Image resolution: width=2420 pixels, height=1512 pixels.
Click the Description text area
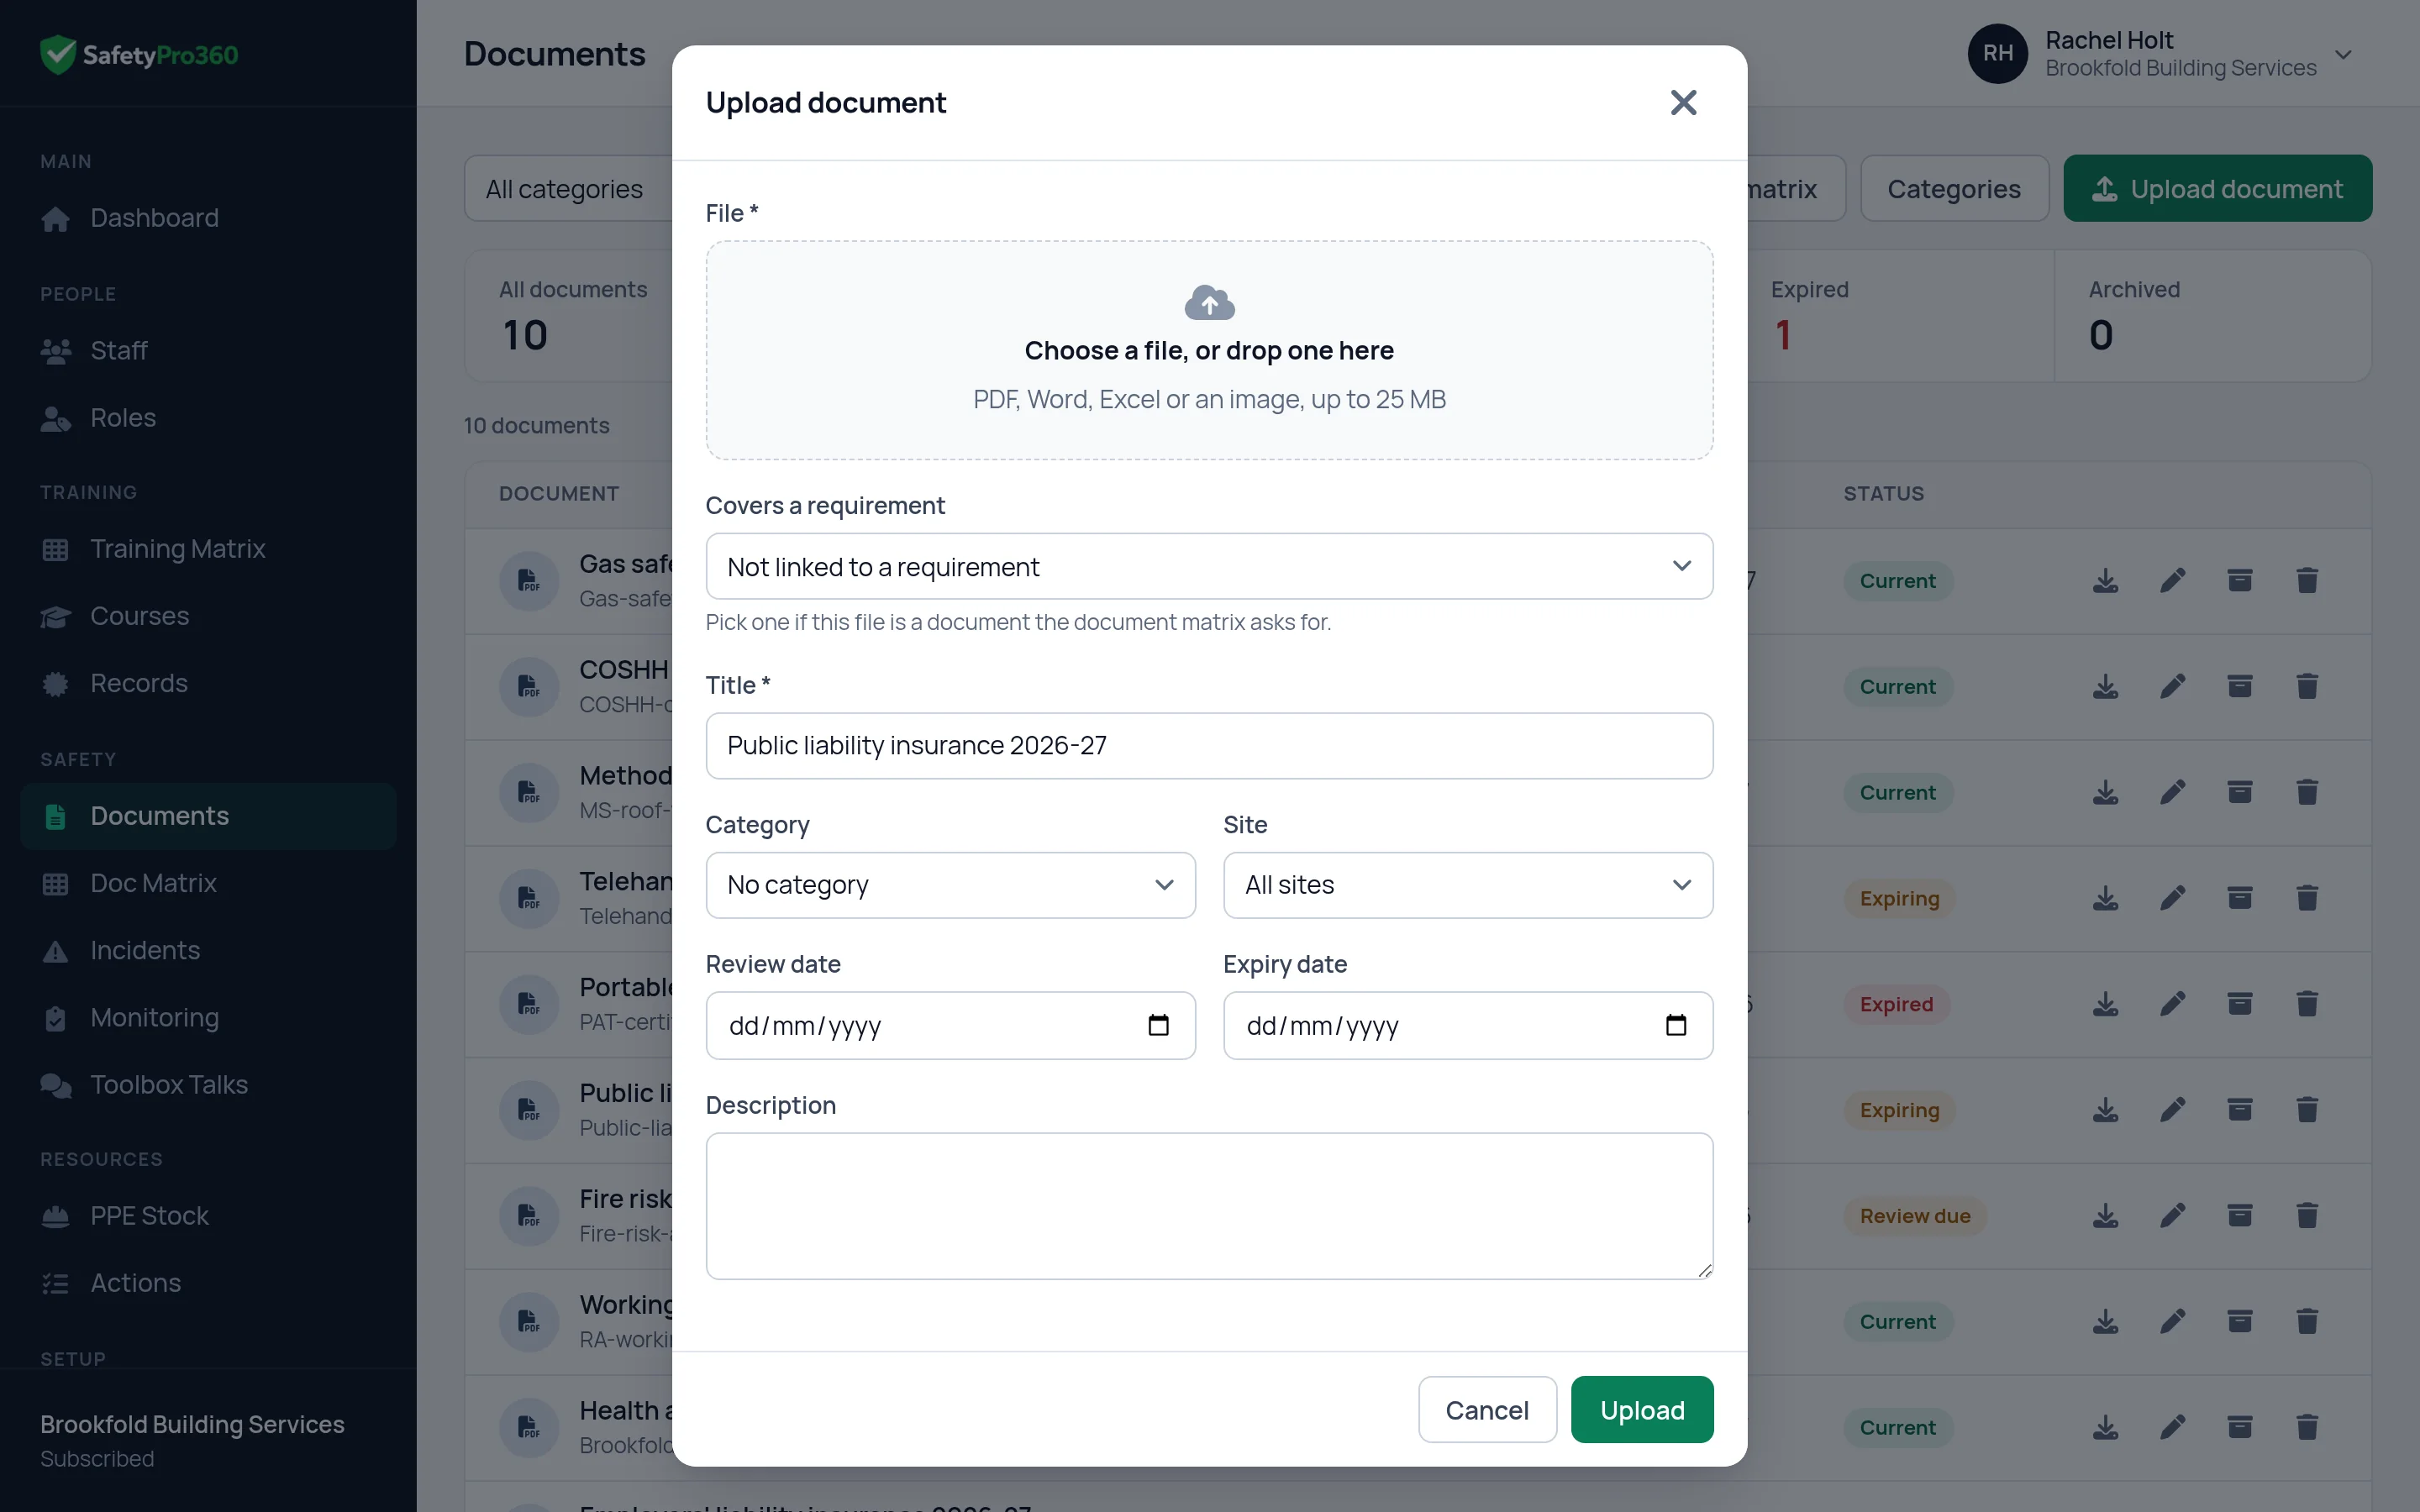pos(1209,1206)
